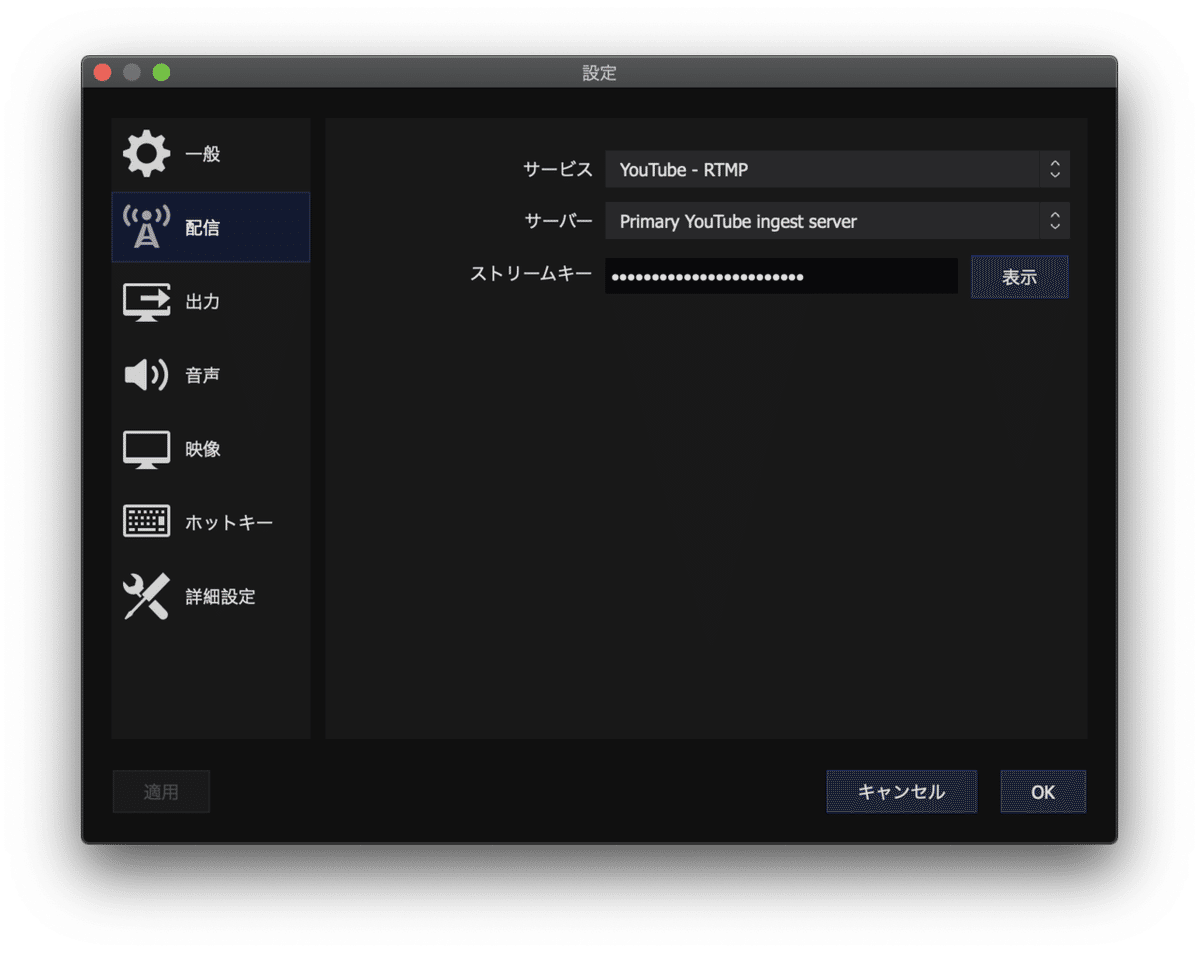Switch to the 出力 tab
Image resolution: width=1200 pixels, height=953 pixels.
pyautogui.click(x=211, y=301)
